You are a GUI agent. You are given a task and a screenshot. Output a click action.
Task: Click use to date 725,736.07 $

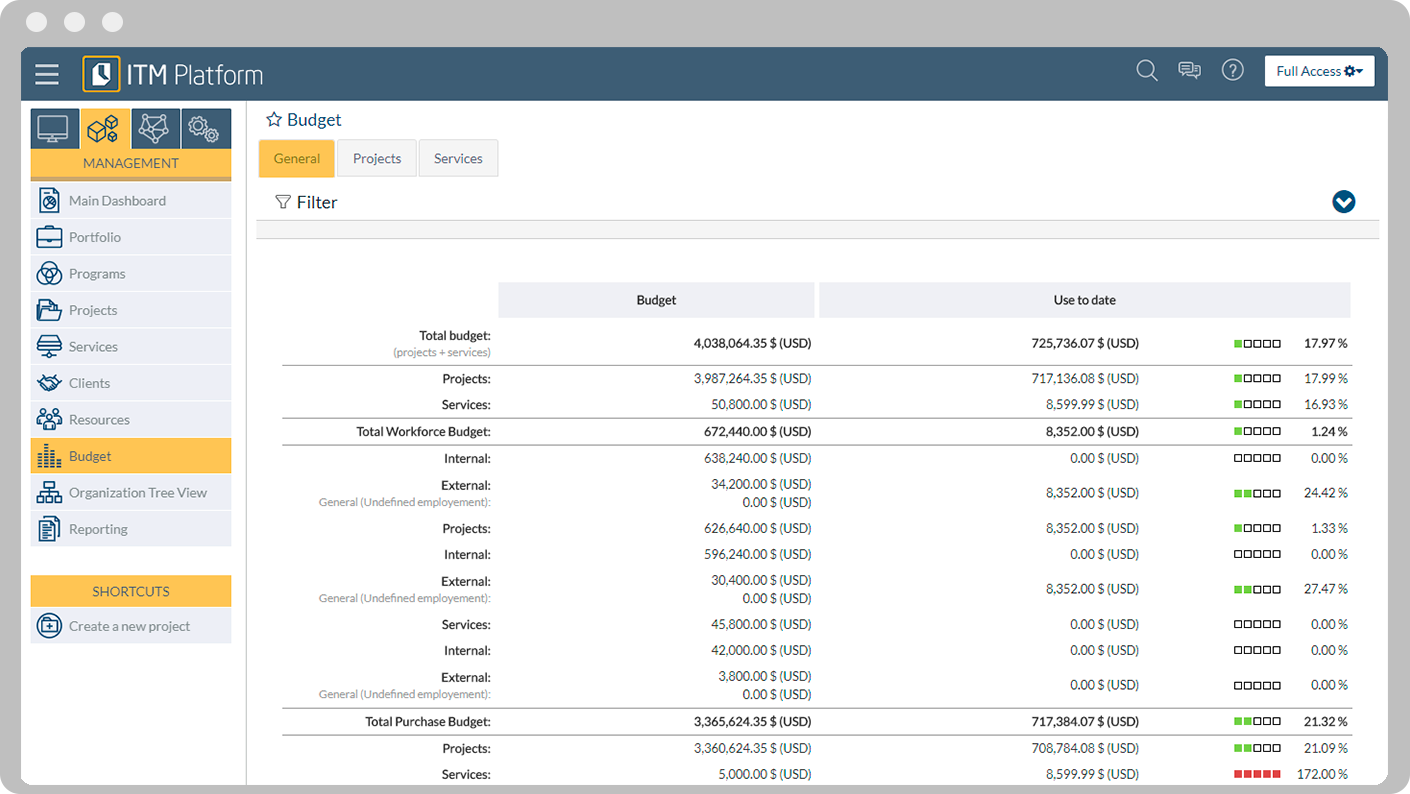1085,343
